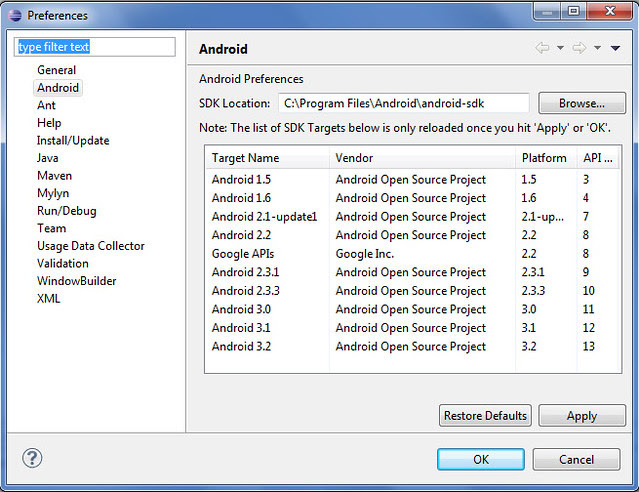
Task: Open the forward history dropdown arrow
Action: (x=597, y=48)
